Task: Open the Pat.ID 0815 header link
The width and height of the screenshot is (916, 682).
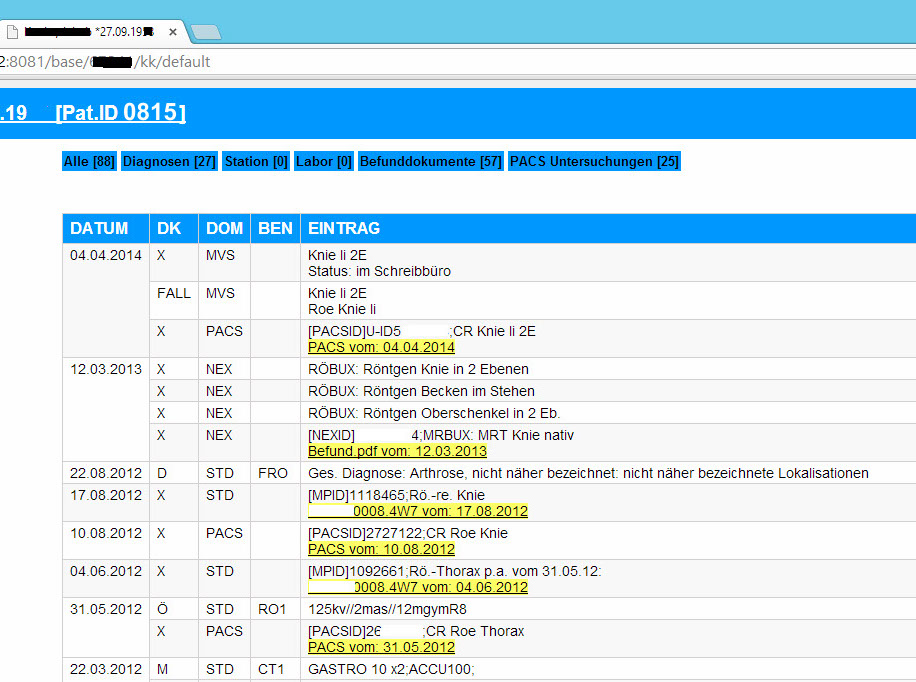Action: pos(121,113)
